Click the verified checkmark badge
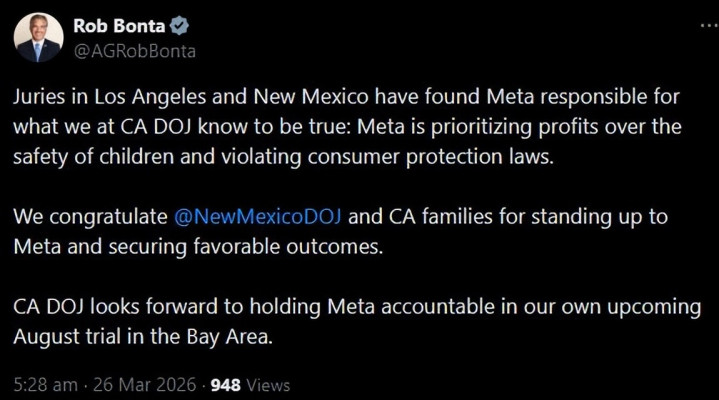Image resolution: width=719 pixels, height=400 pixels. click(x=181, y=27)
